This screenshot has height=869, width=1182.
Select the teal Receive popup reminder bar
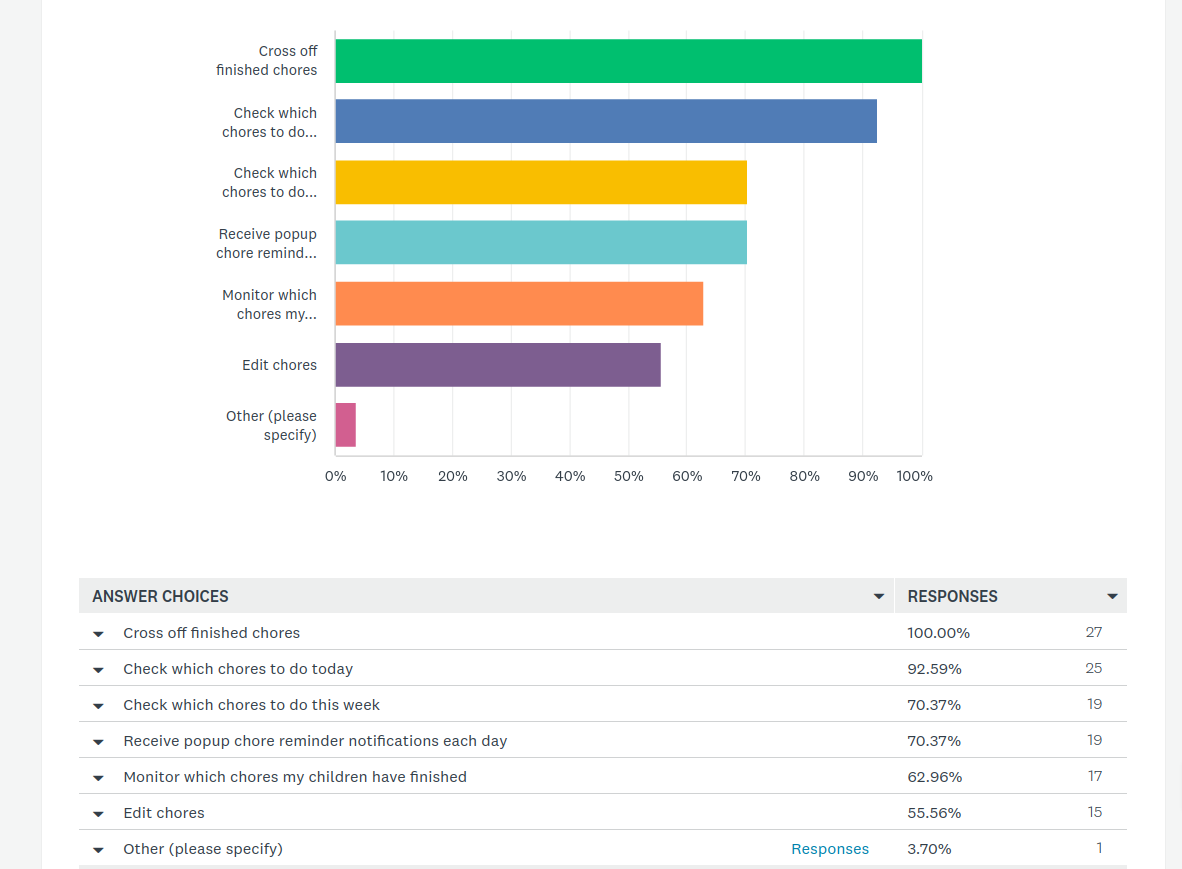click(x=541, y=242)
